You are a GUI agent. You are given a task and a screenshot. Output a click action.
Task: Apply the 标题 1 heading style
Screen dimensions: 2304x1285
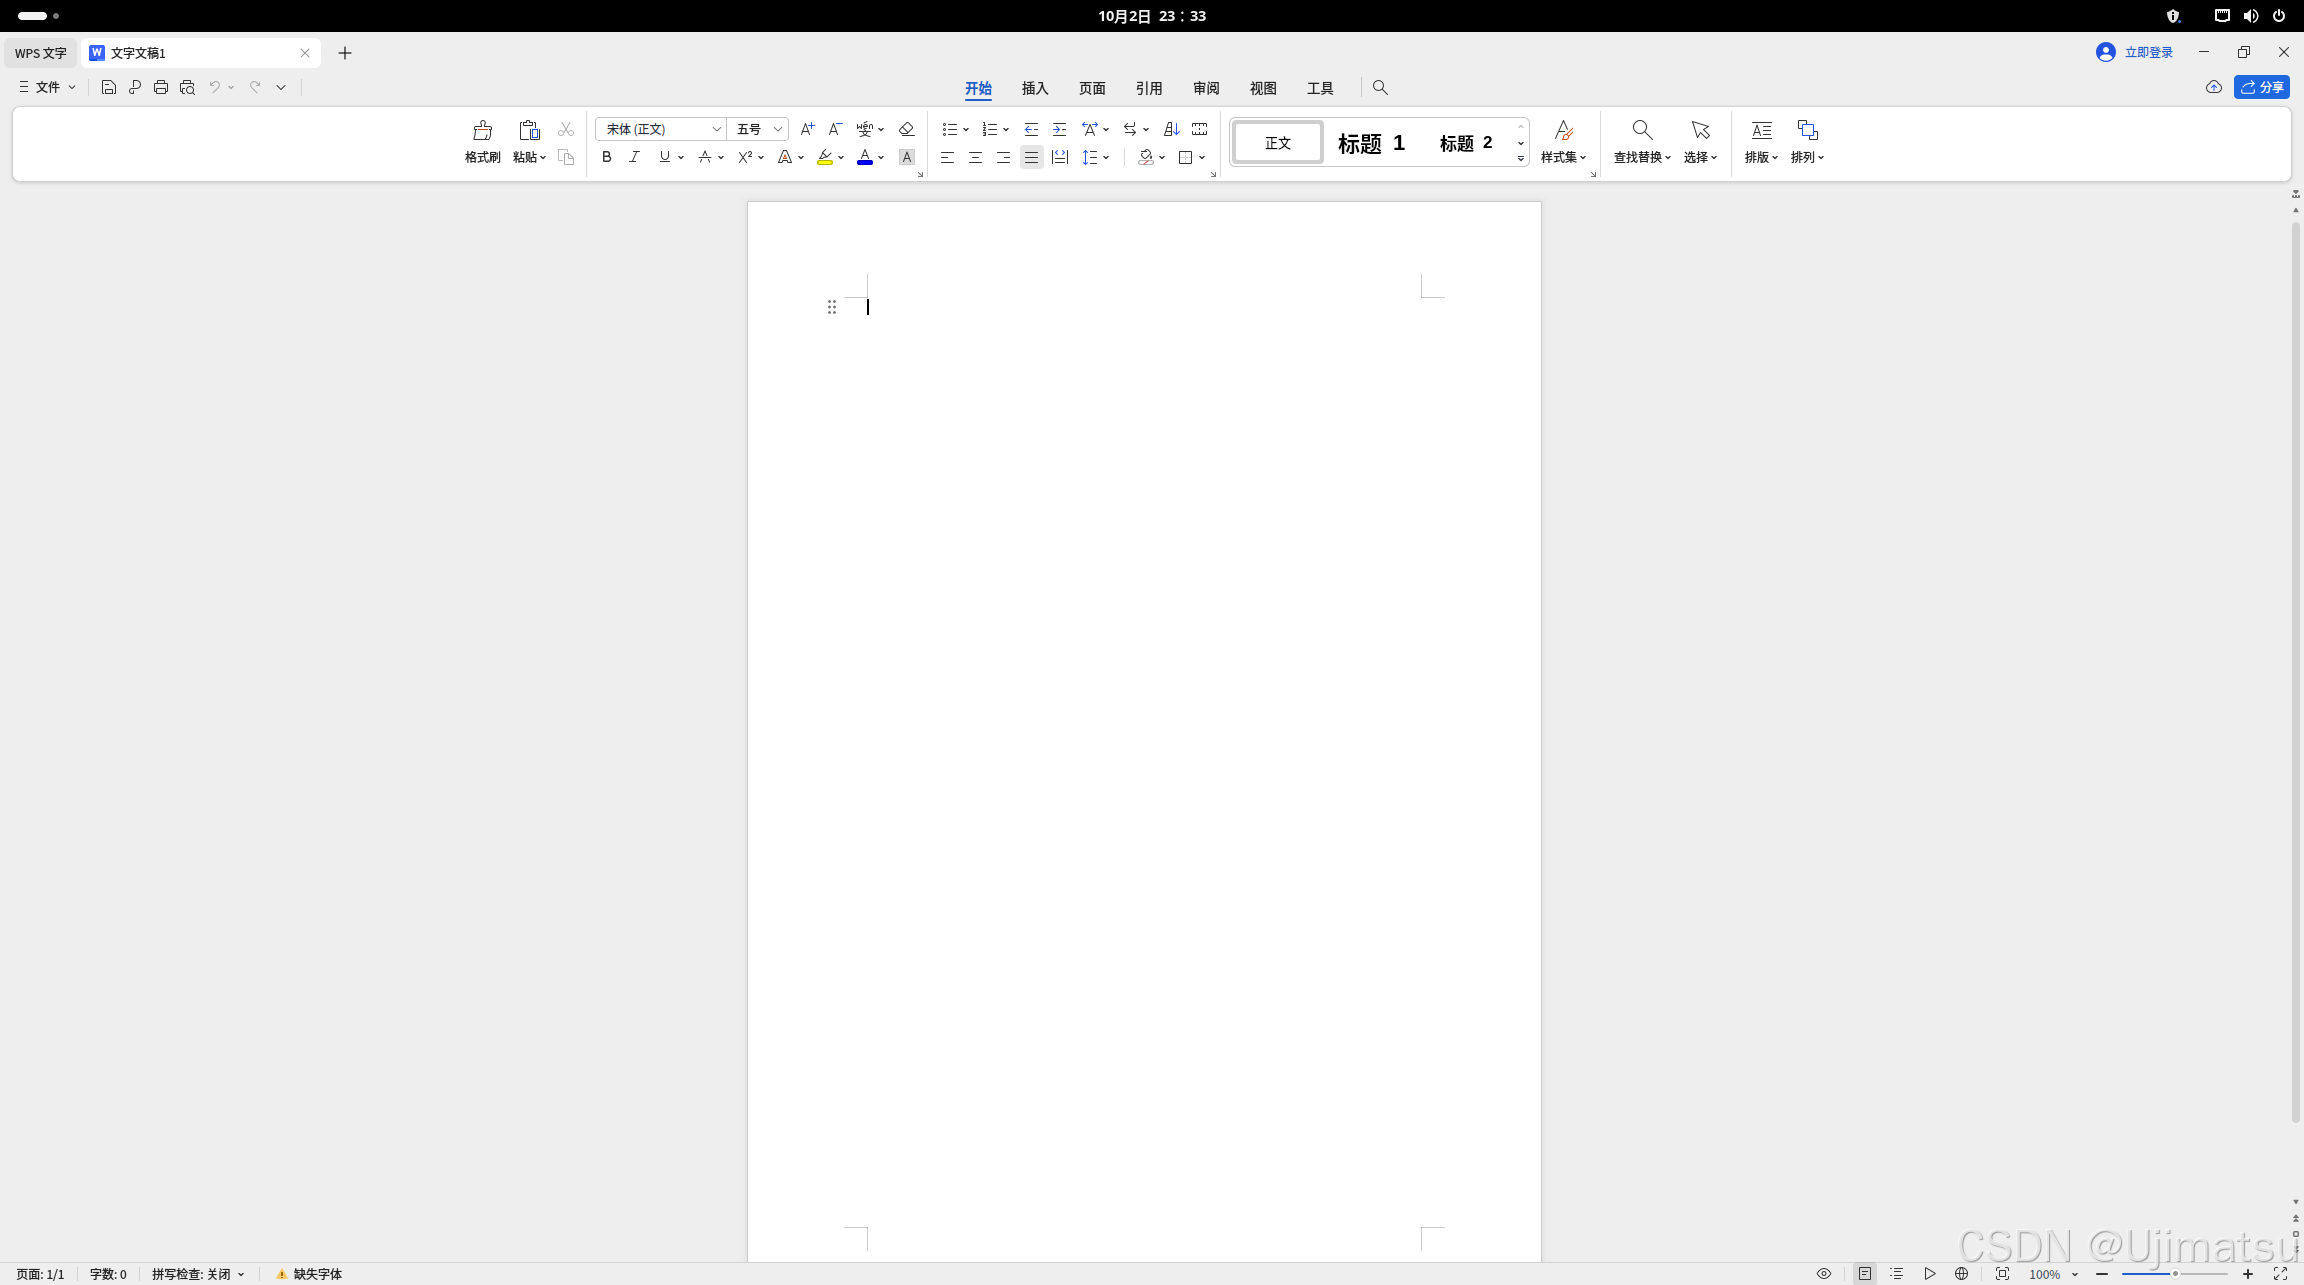click(x=1371, y=143)
